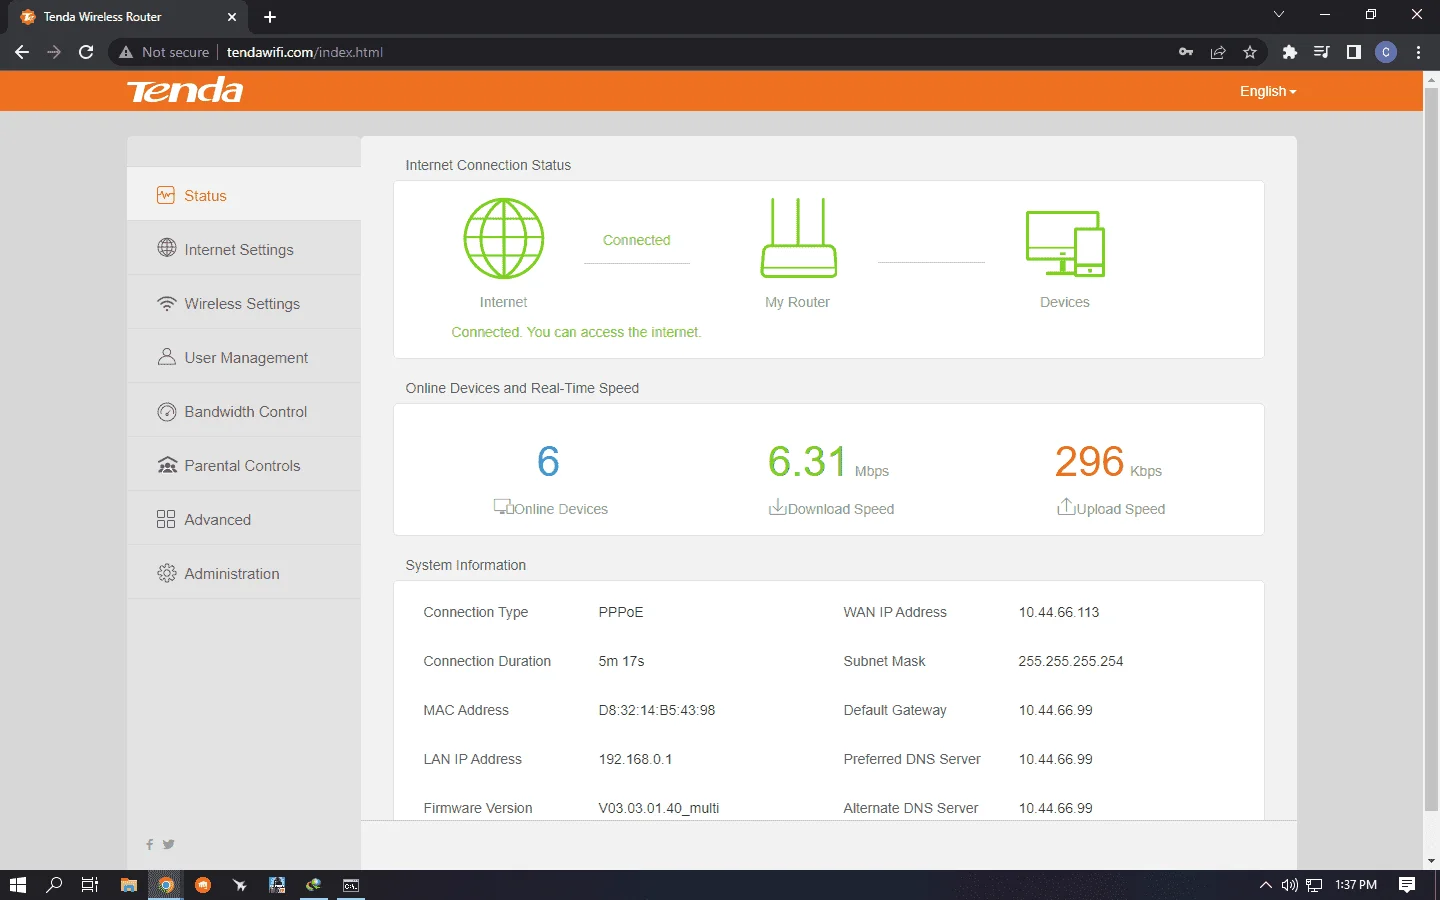Open the Command Prompt taskbar icon
The height and width of the screenshot is (900, 1440).
351,885
